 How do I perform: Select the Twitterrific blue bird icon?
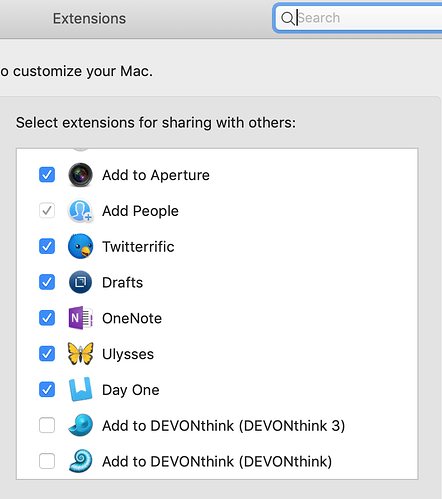(x=80, y=246)
